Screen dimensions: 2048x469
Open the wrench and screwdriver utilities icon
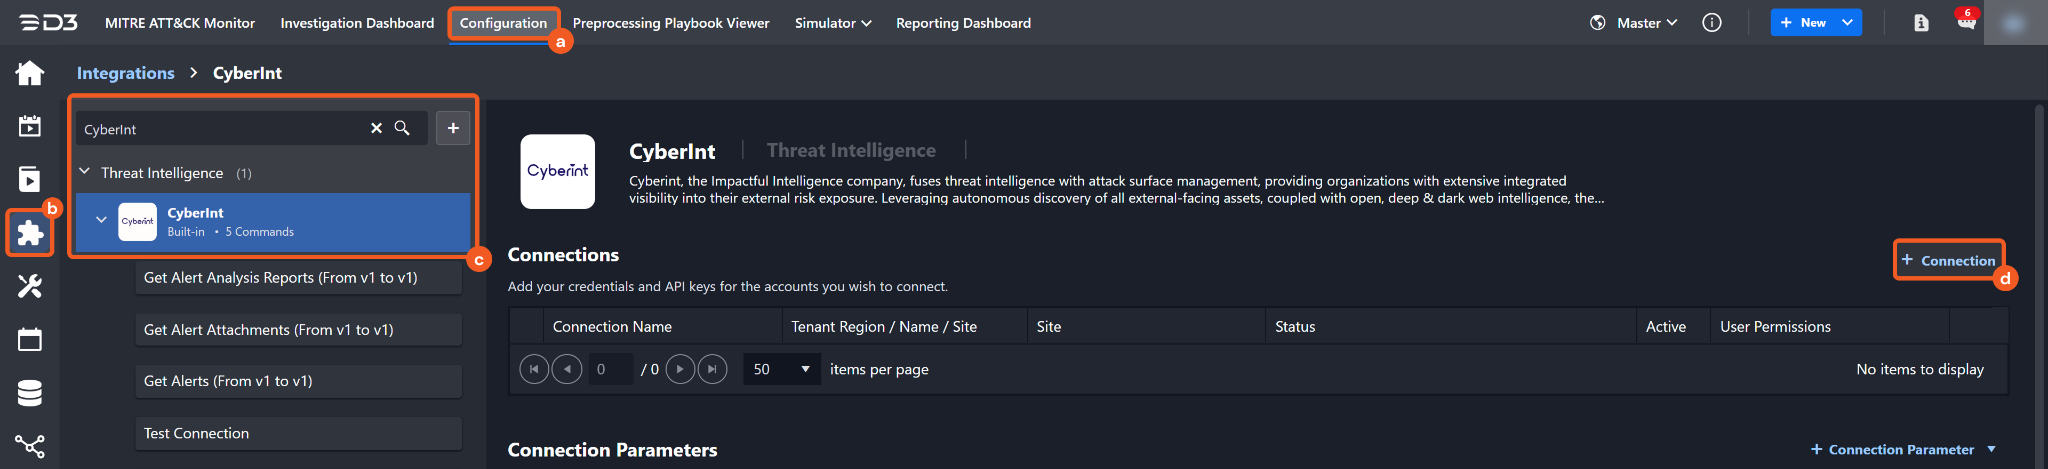[x=30, y=287]
